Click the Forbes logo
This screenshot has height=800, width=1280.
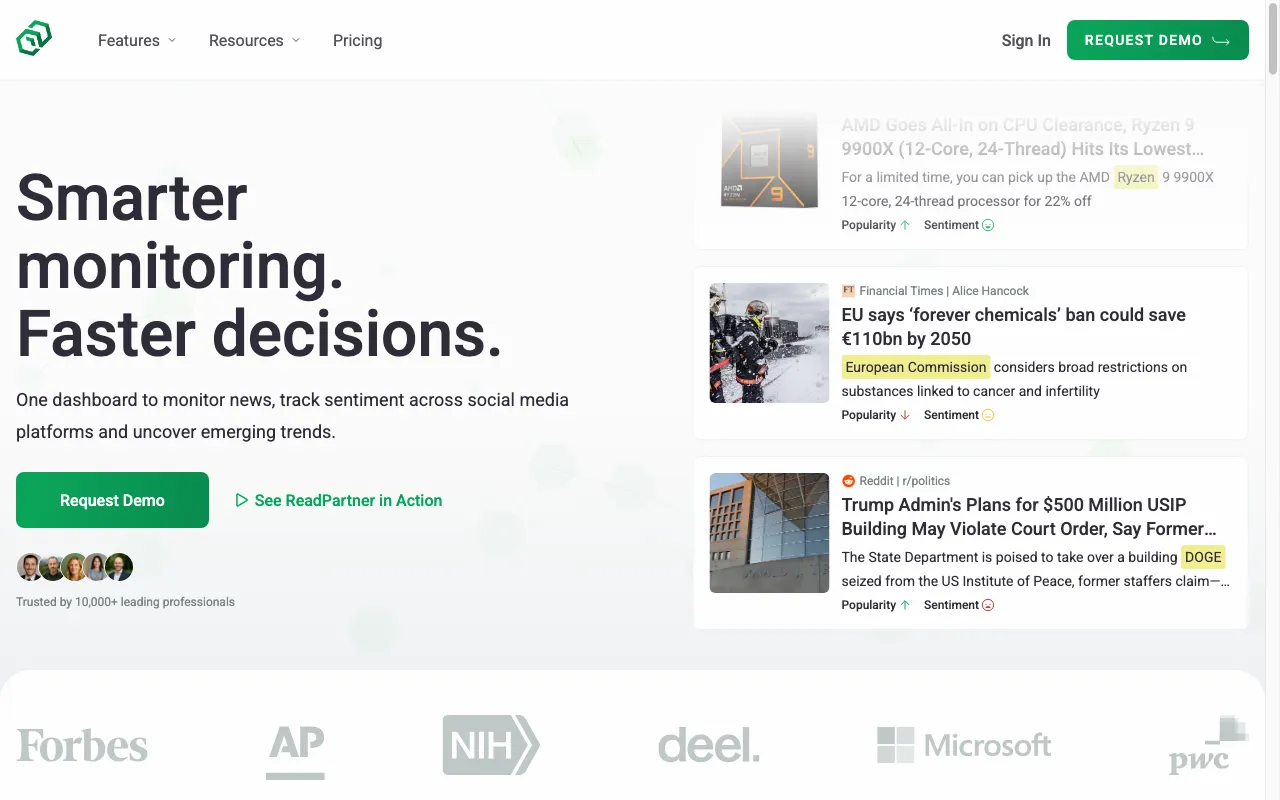click(82, 746)
